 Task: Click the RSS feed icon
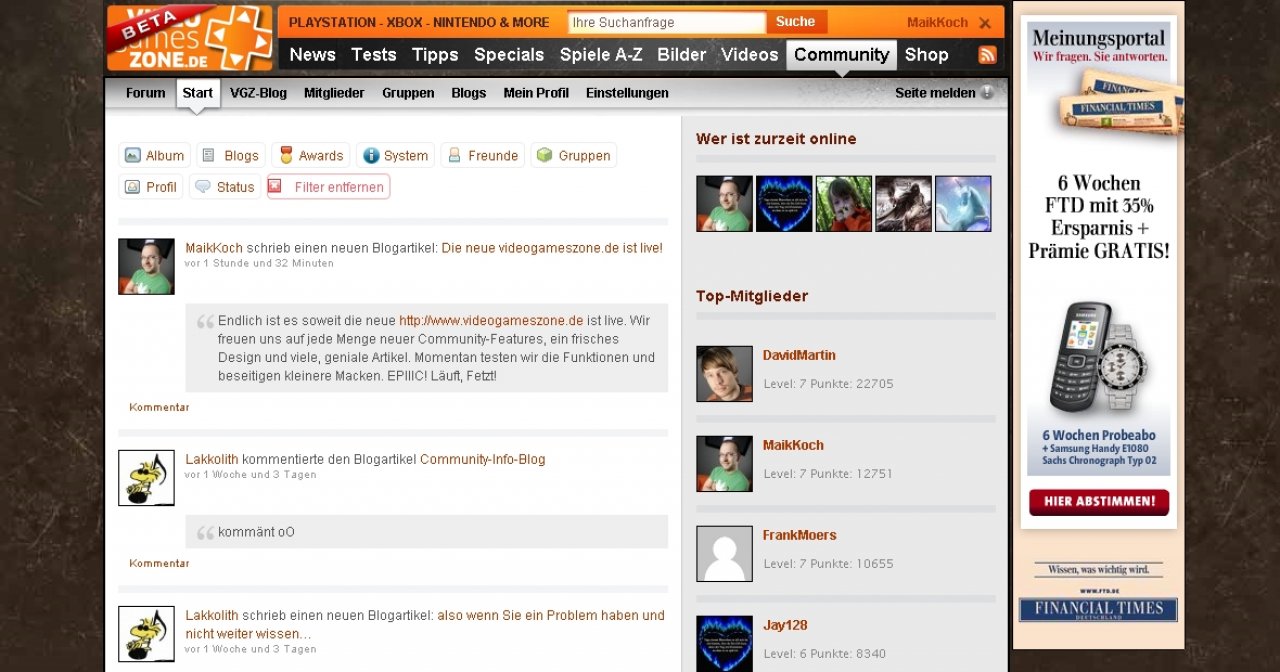point(987,55)
